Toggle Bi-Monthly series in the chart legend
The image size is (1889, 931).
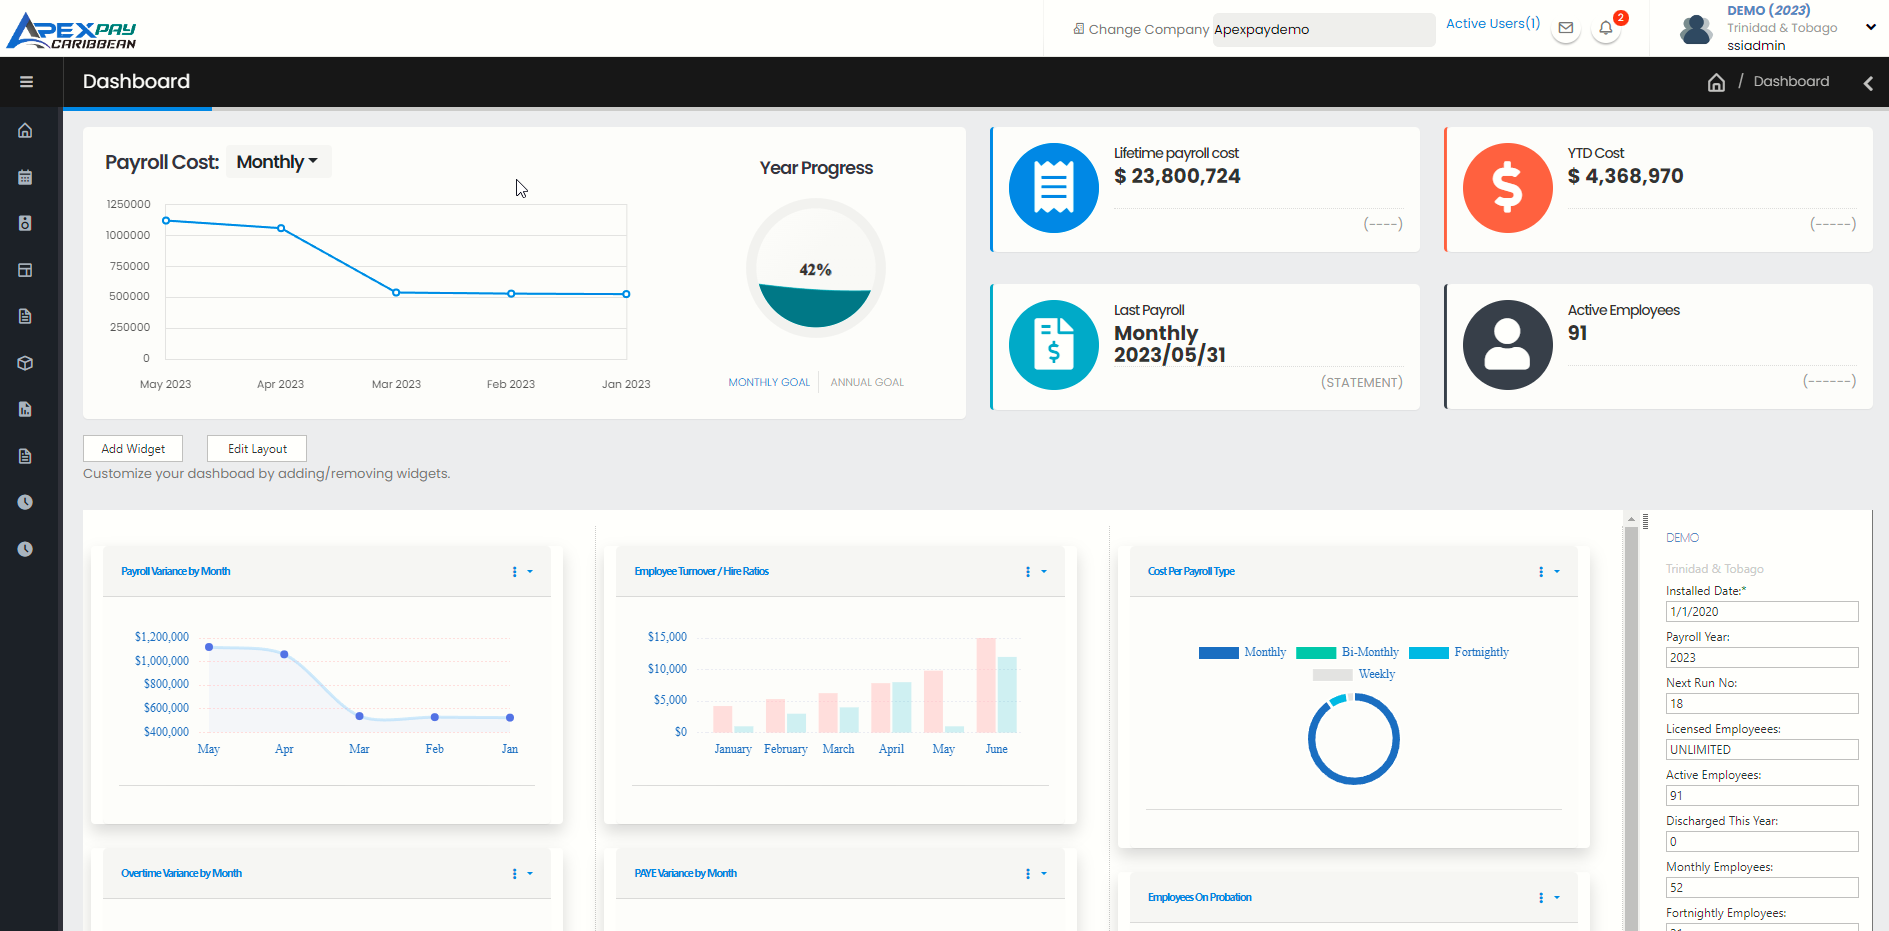[1347, 652]
